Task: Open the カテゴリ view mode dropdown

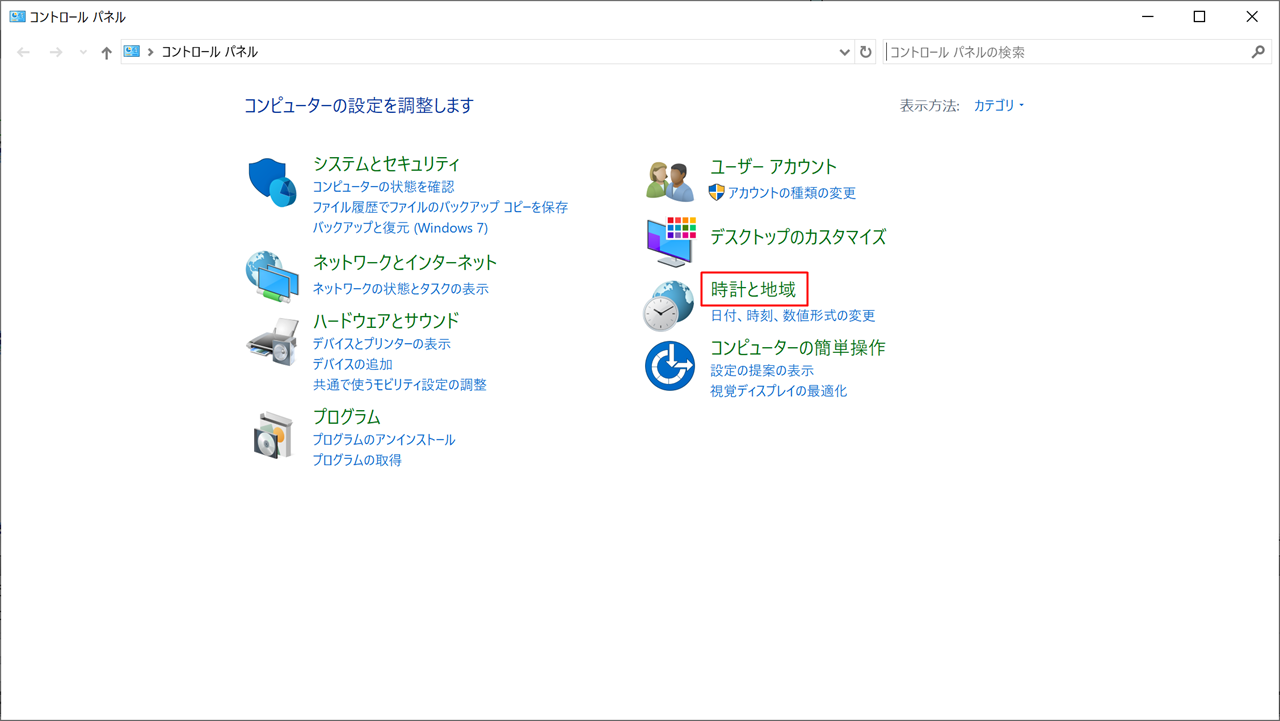Action: pos(999,106)
